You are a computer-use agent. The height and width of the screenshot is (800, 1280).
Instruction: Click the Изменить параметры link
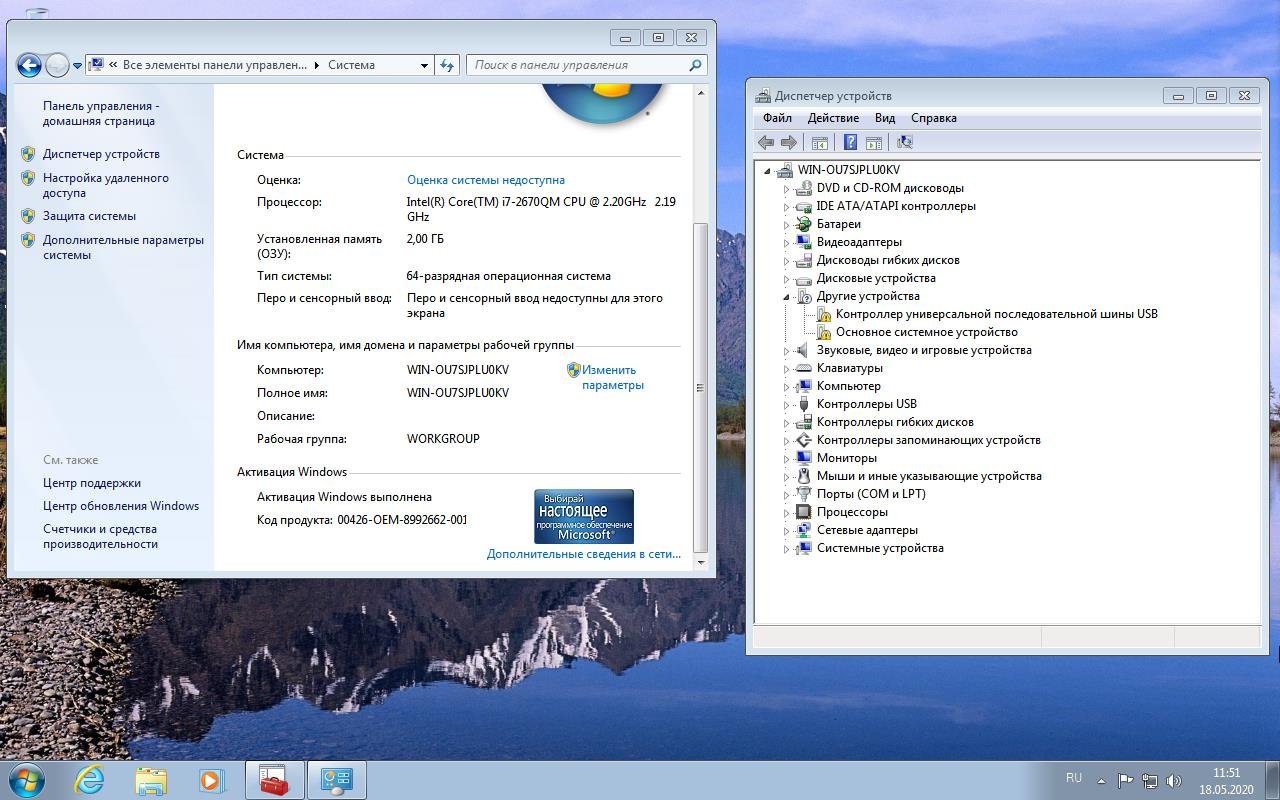[x=613, y=377]
